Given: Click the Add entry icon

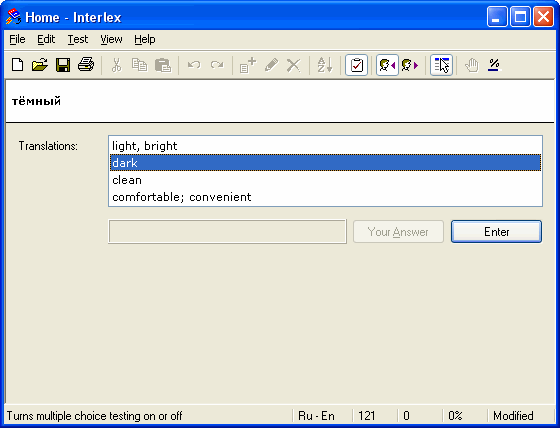Looking at the screenshot, I should coord(248,65).
